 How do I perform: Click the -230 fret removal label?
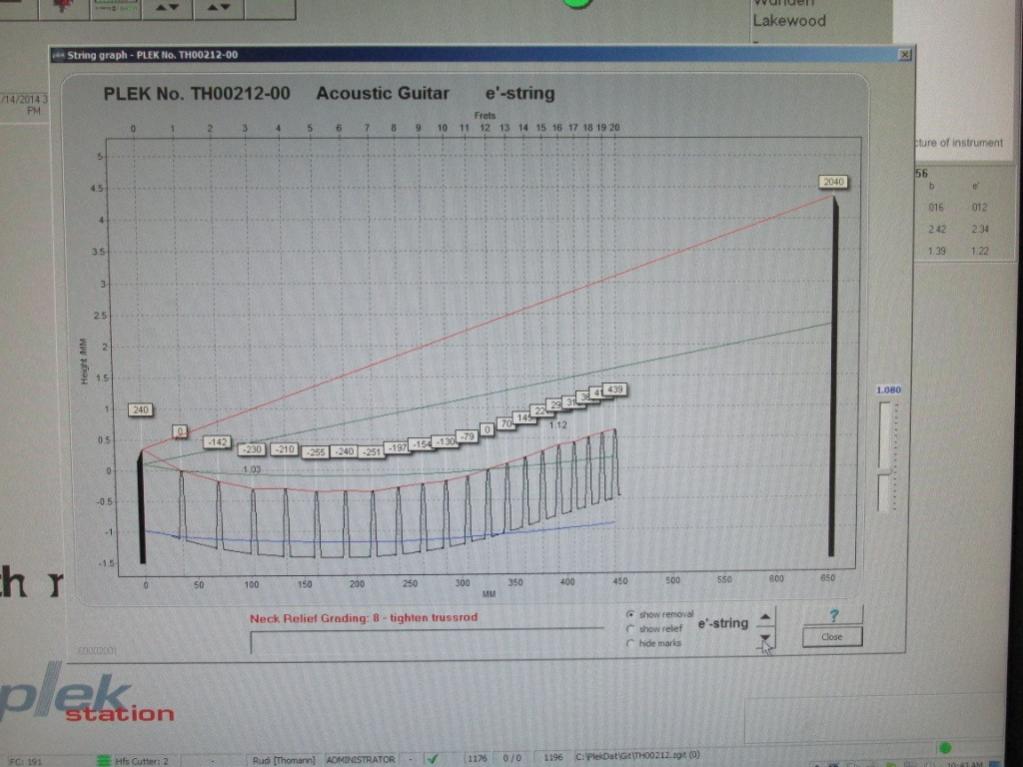click(252, 449)
